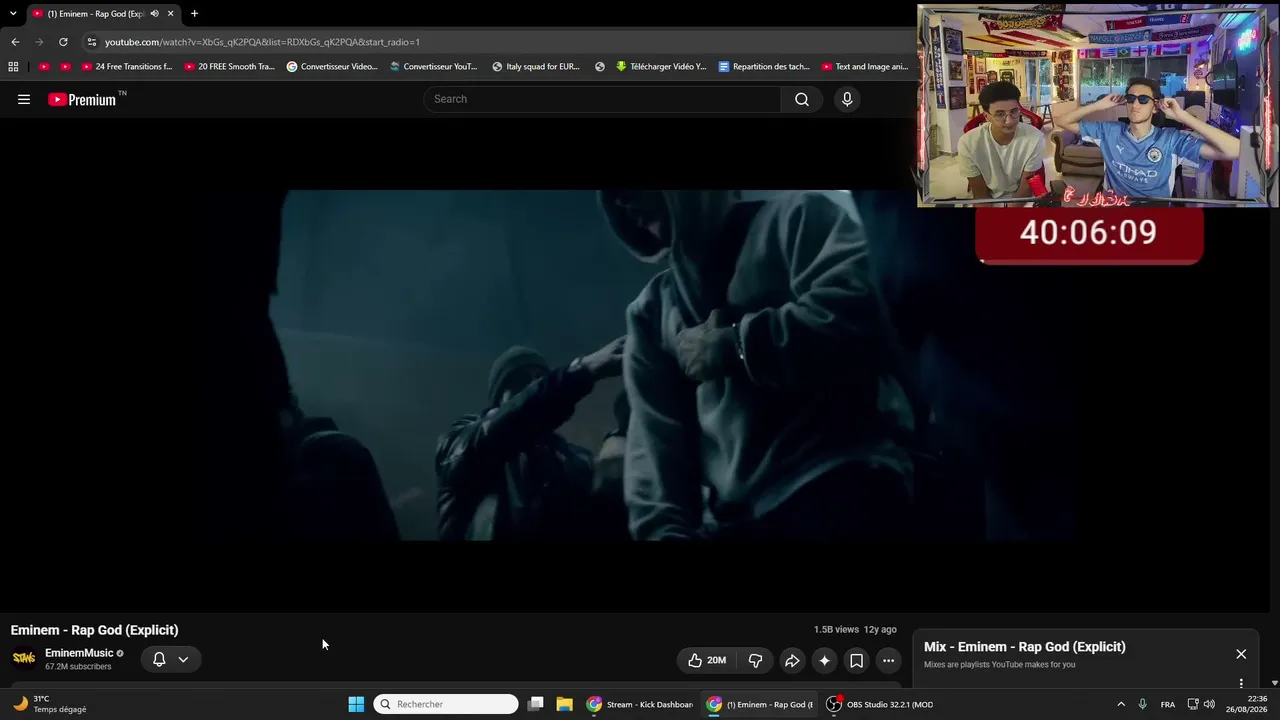Open the globe bookmark before Télécharger Vidéo

[x=600, y=67]
